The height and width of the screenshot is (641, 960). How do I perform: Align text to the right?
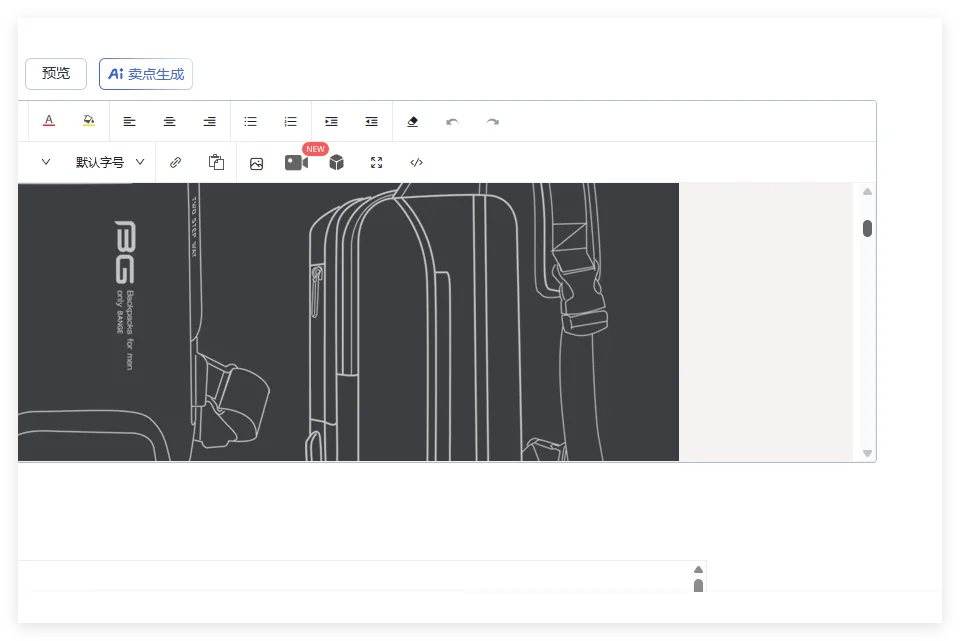tap(209, 121)
